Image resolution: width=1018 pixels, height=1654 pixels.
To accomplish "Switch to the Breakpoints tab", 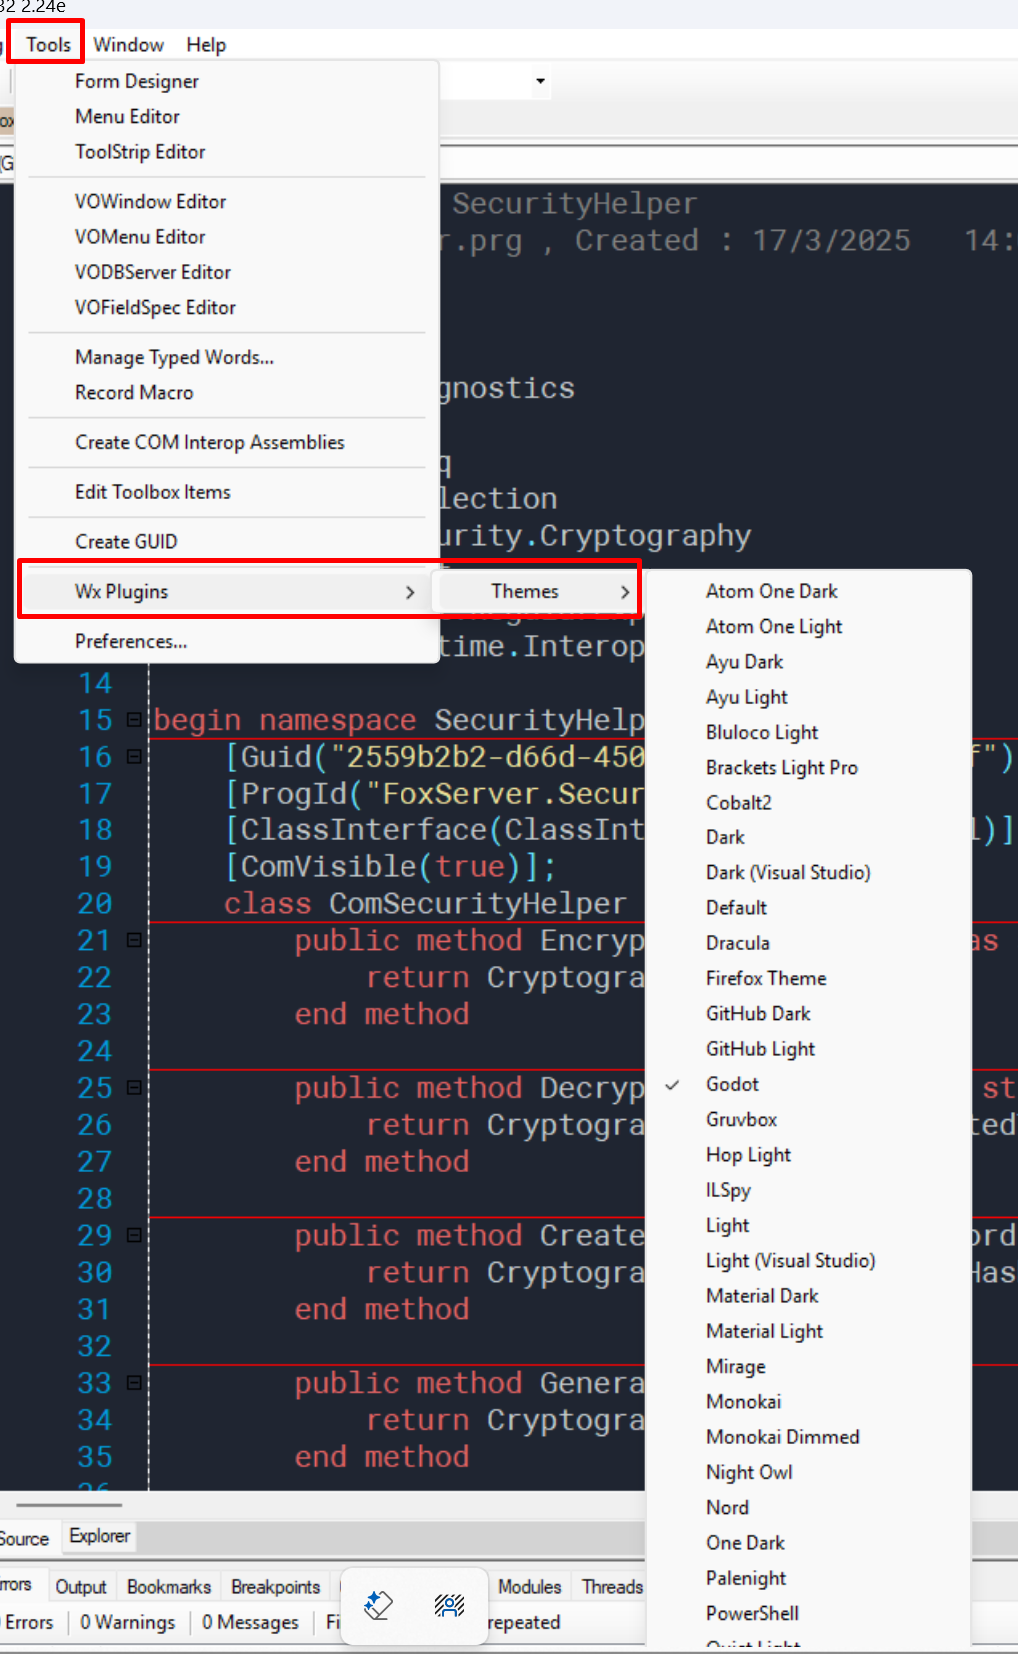I will 275,1587.
